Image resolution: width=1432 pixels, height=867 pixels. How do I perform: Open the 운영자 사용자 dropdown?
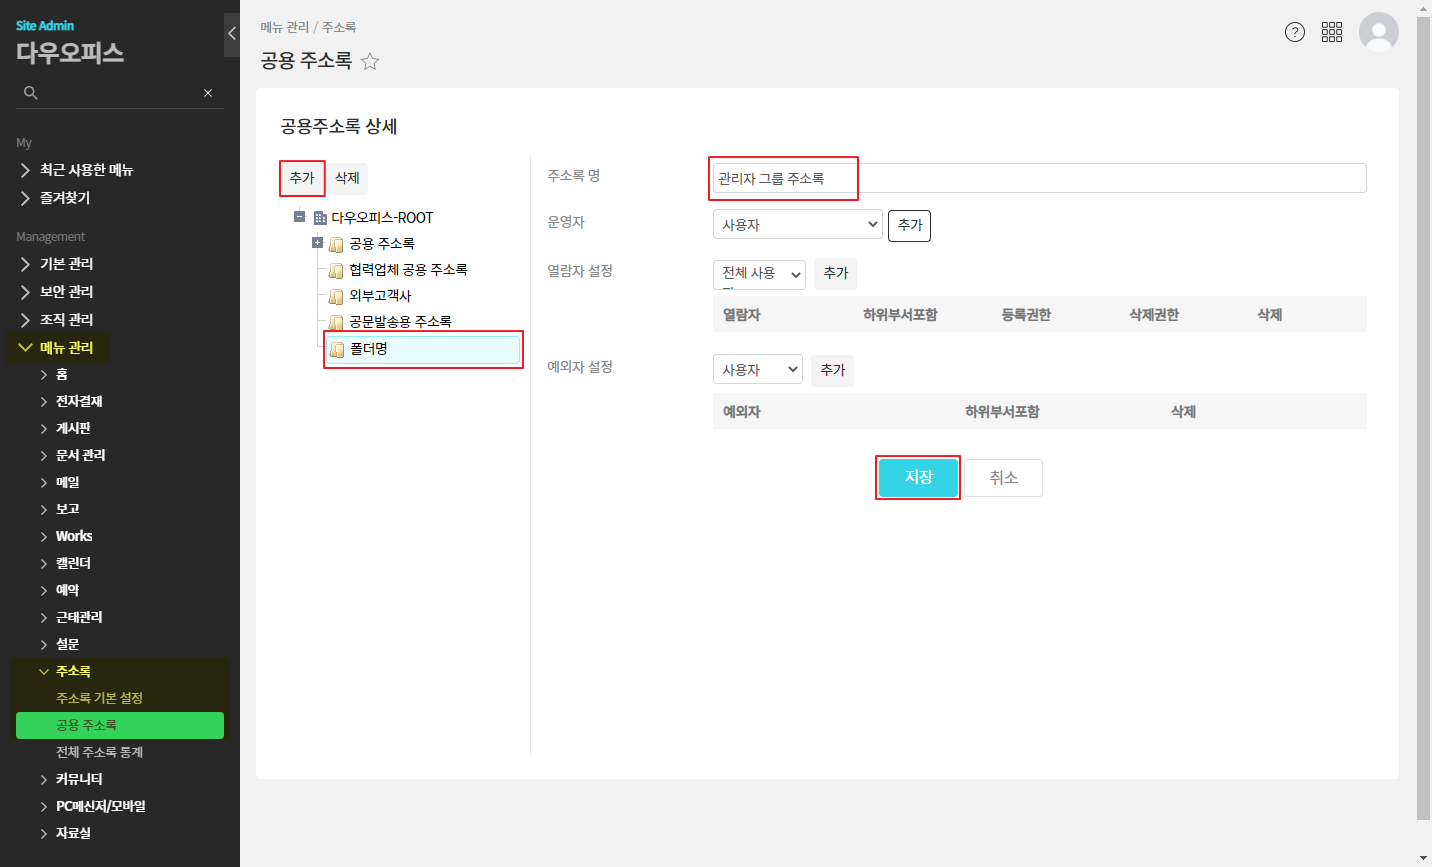797,225
